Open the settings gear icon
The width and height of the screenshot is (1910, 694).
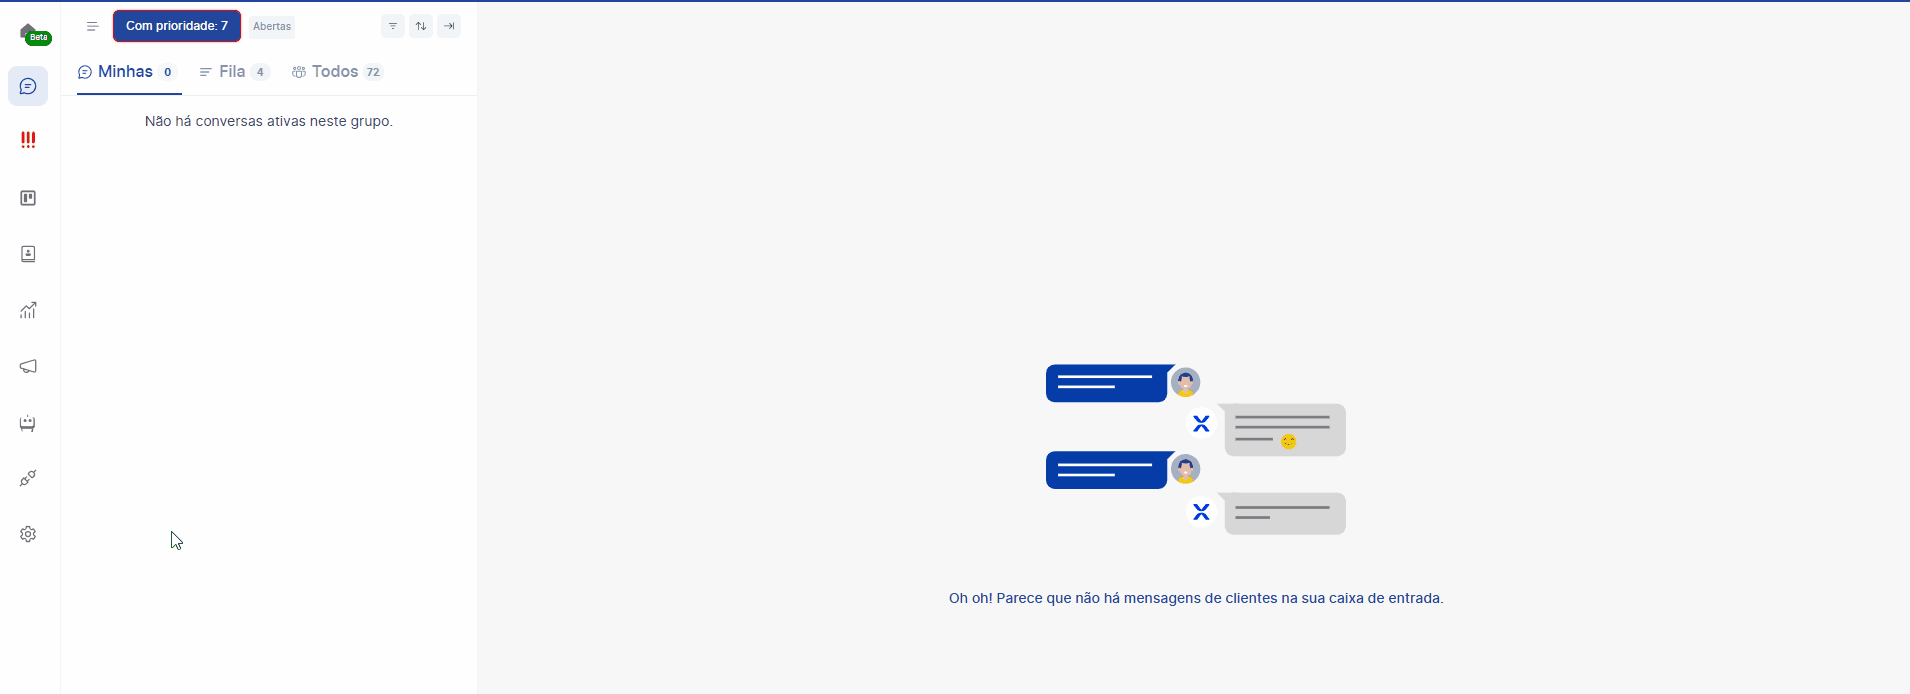28,534
